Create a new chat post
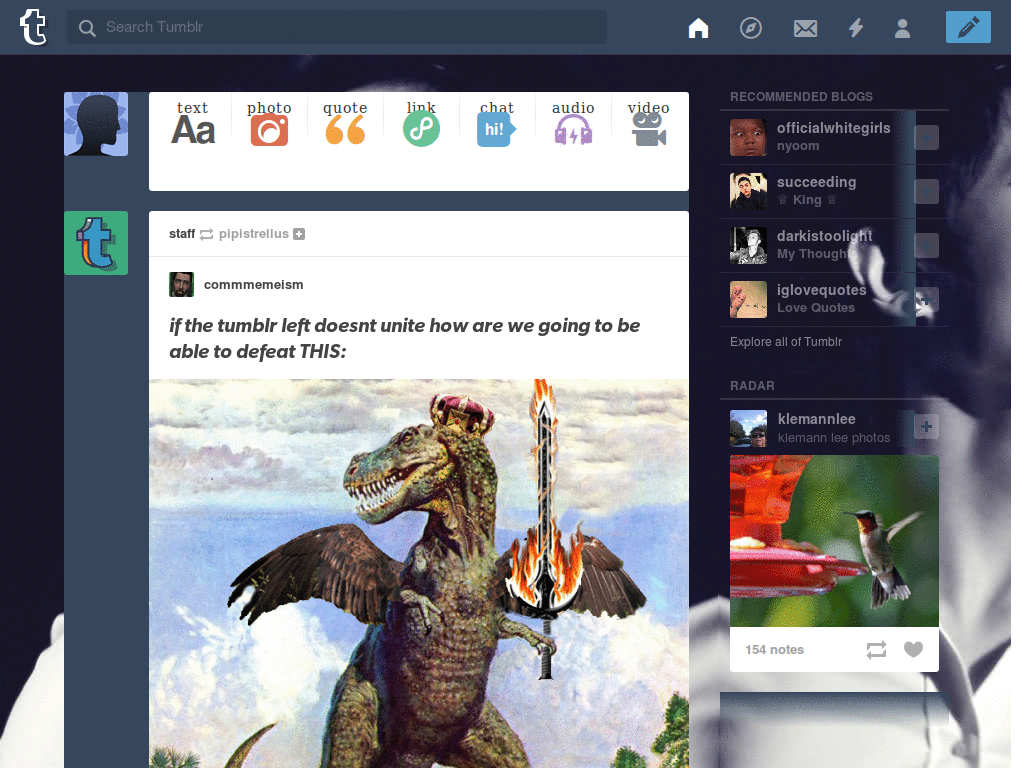Viewport: 1024px width, 768px height. [497, 123]
